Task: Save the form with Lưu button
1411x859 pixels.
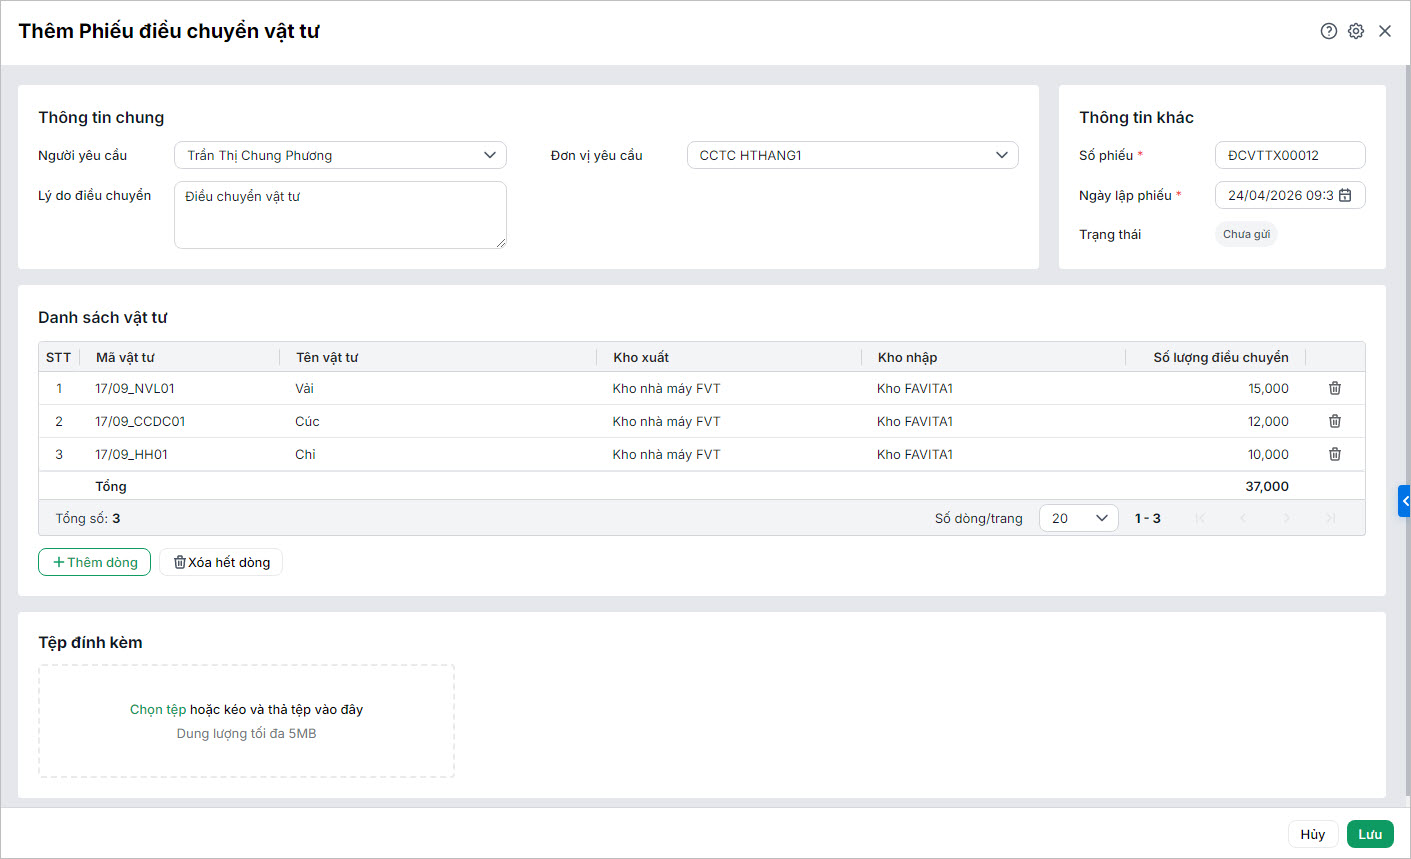Action: point(1369,834)
